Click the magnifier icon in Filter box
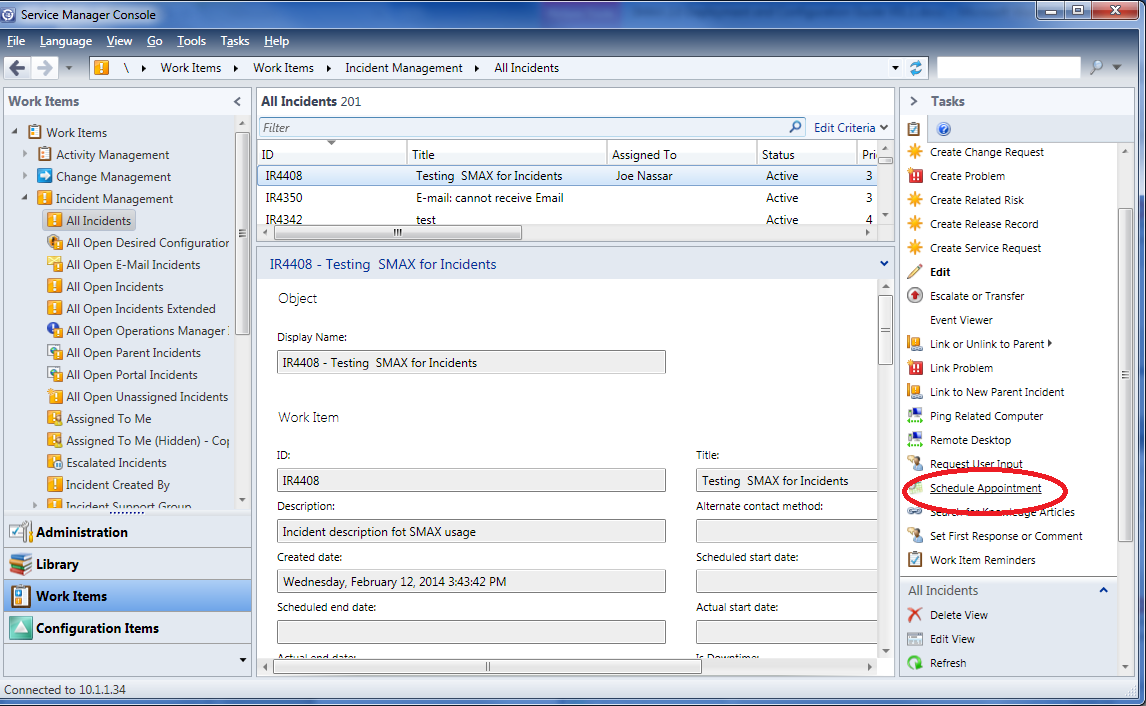The width and height of the screenshot is (1146, 706). pos(795,127)
